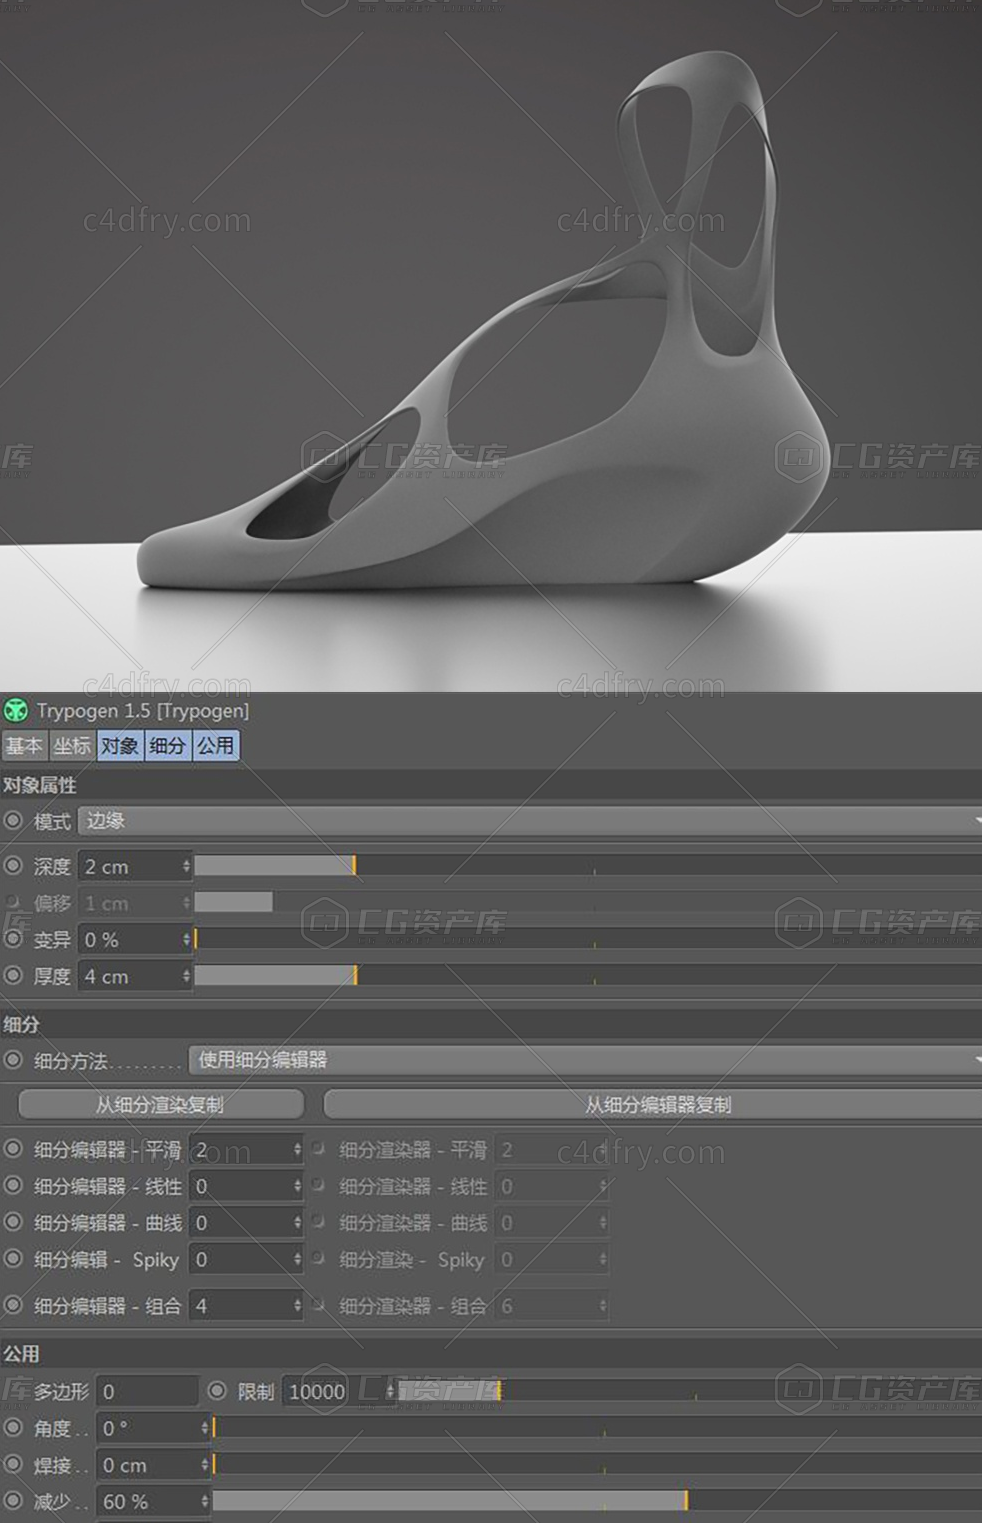Adjust the 深度 slider bar
Image resolution: width=982 pixels, height=1523 pixels.
click(x=588, y=865)
